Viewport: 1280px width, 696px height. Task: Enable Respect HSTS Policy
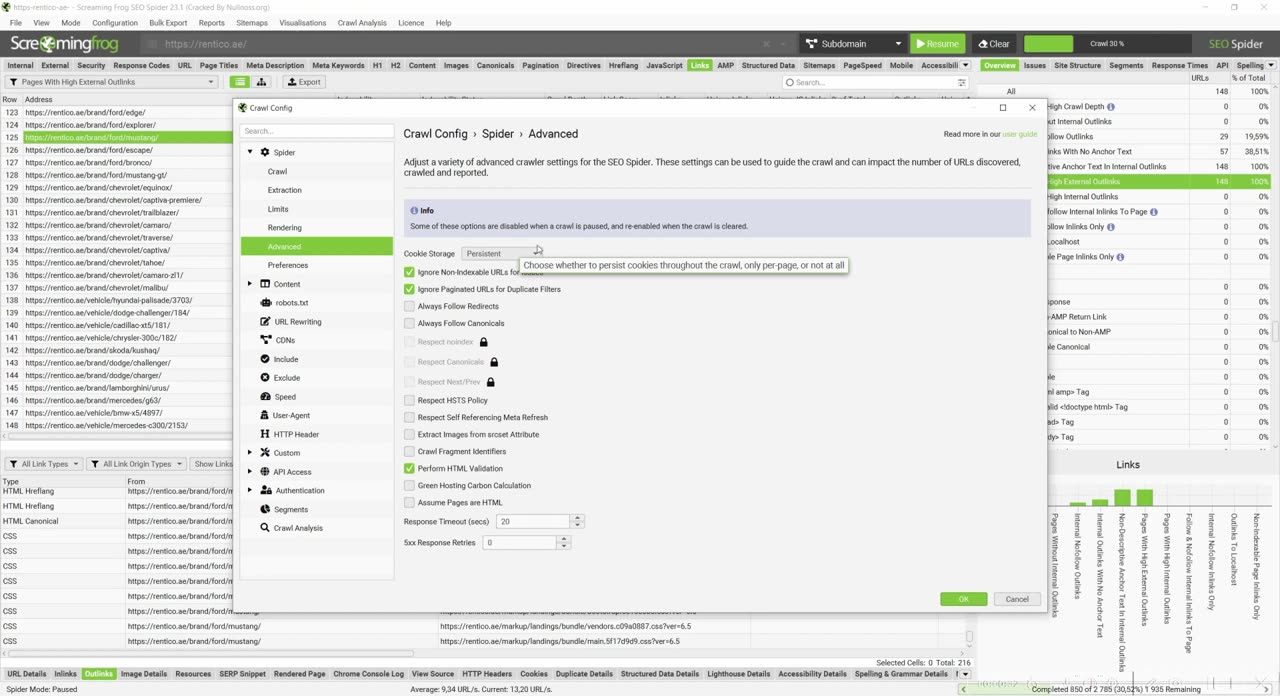(409, 400)
